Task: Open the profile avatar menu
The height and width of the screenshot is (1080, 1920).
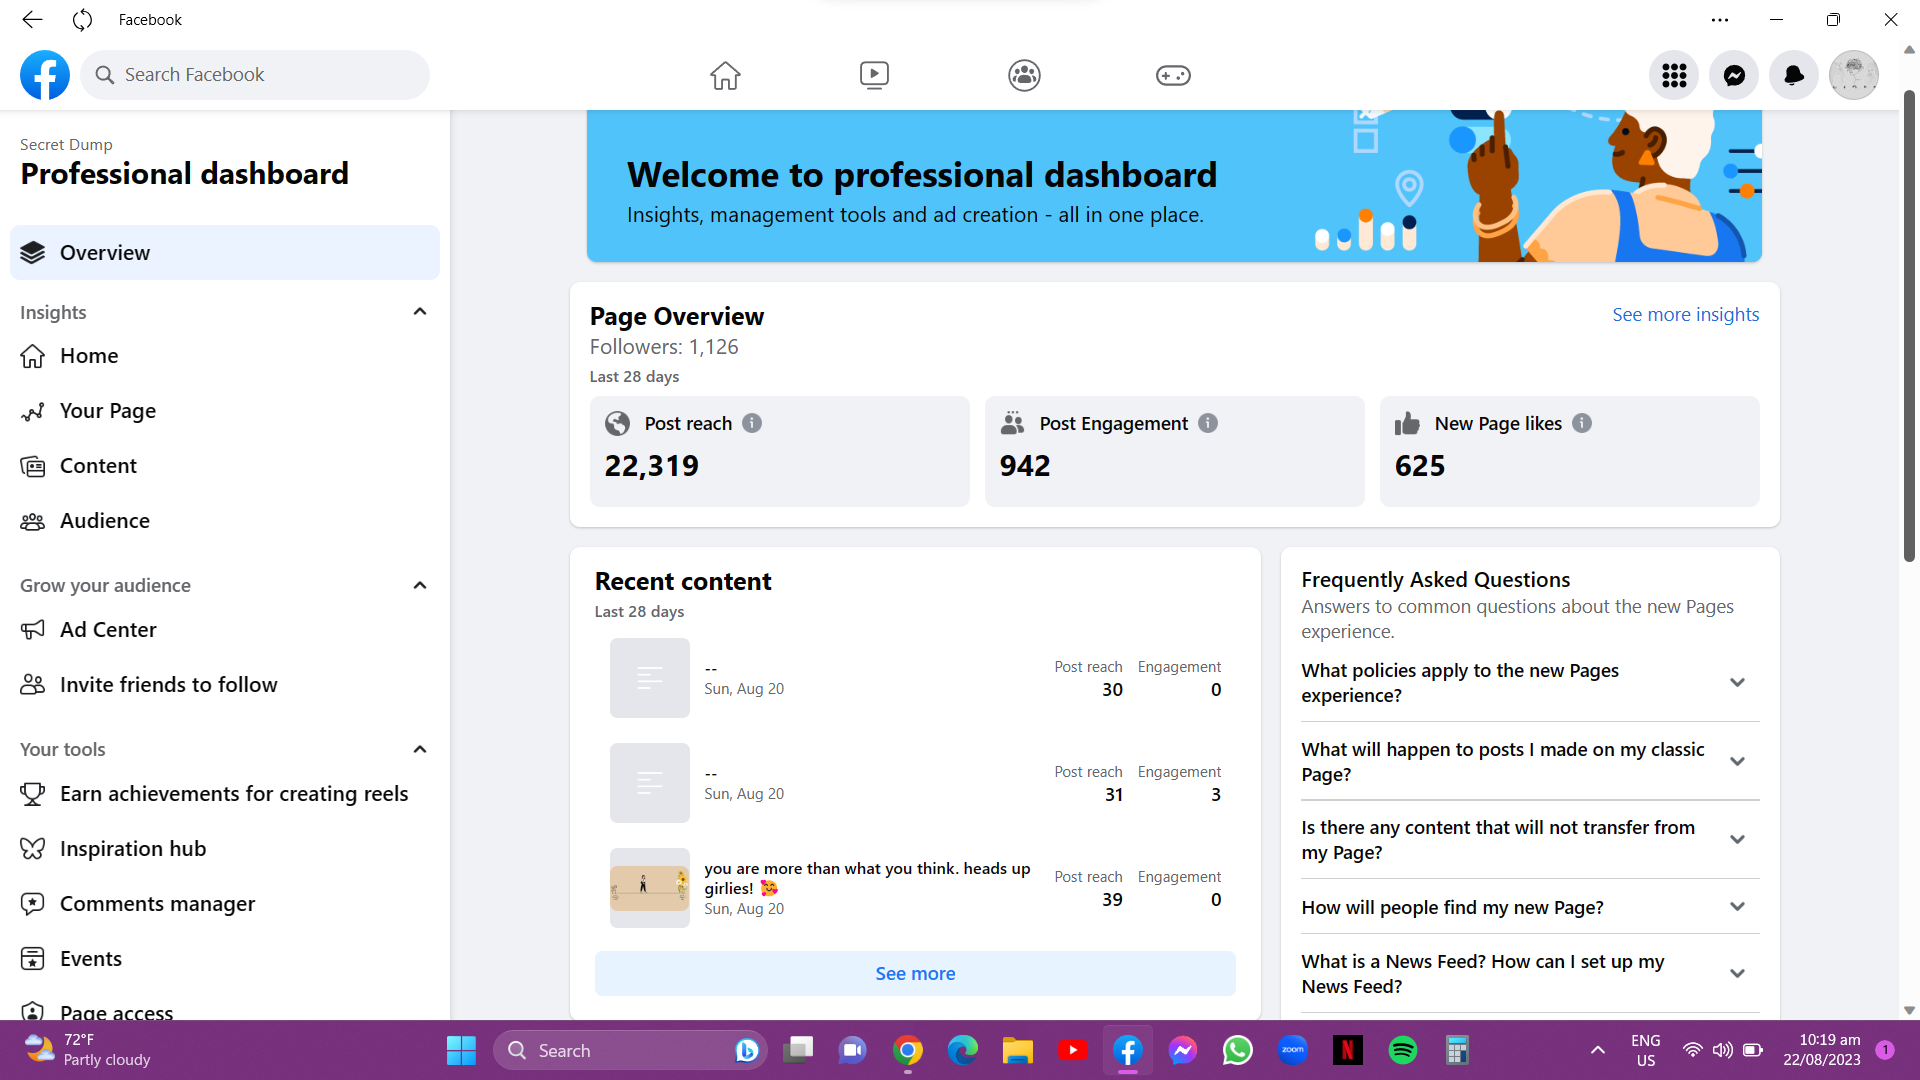Action: 1854,75
